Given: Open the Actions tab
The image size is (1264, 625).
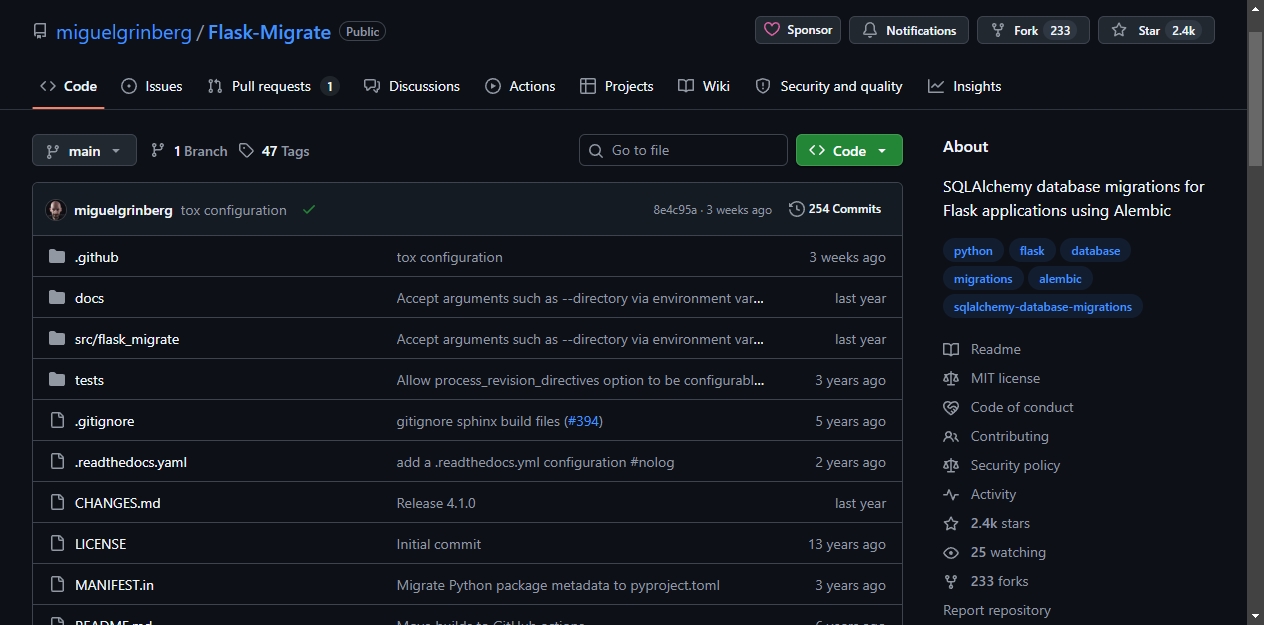Looking at the screenshot, I should (x=520, y=86).
